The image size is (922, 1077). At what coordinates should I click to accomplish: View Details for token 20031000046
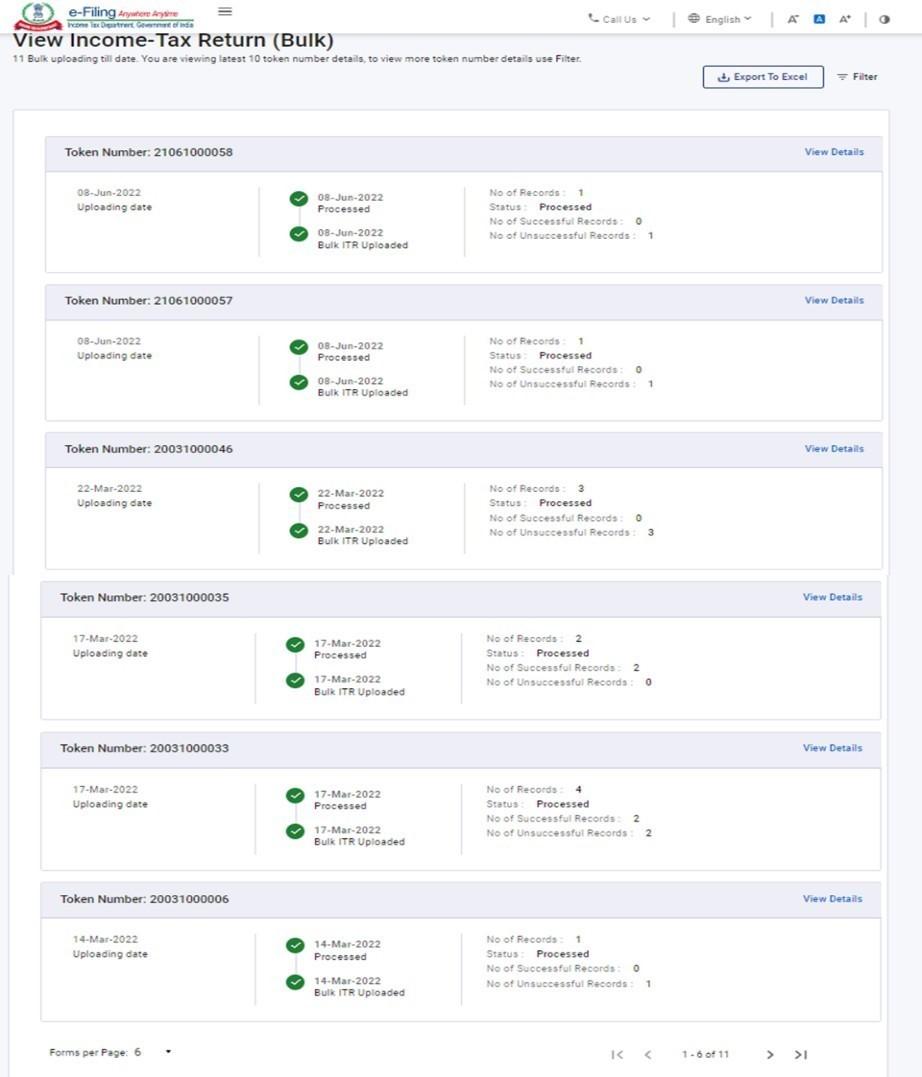834,448
